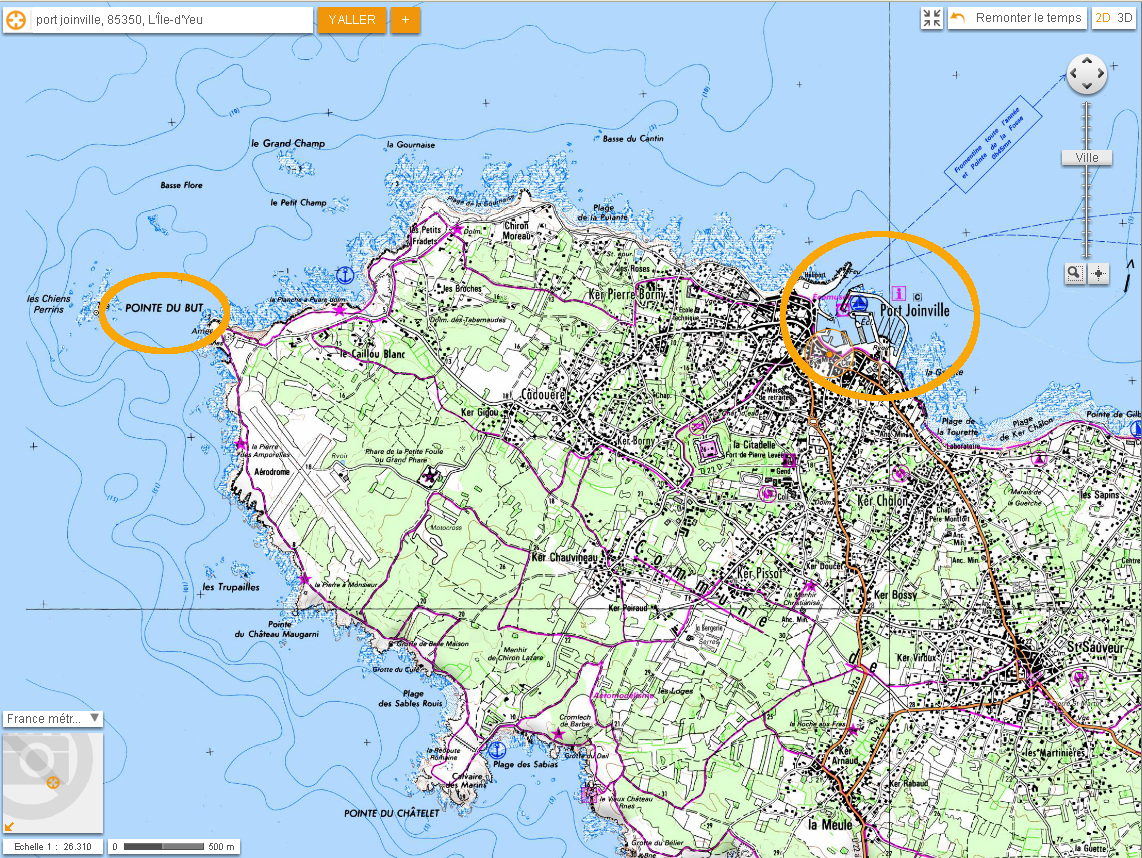Pan map down with navigation pad arrow
1142x858 pixels.
1086,87
